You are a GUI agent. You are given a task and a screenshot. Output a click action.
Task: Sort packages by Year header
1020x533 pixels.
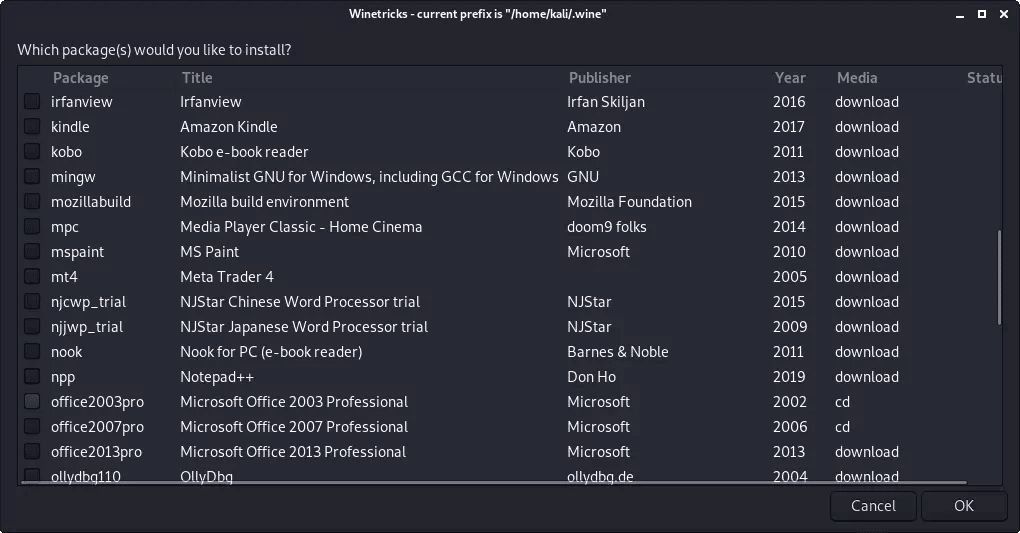790,78
